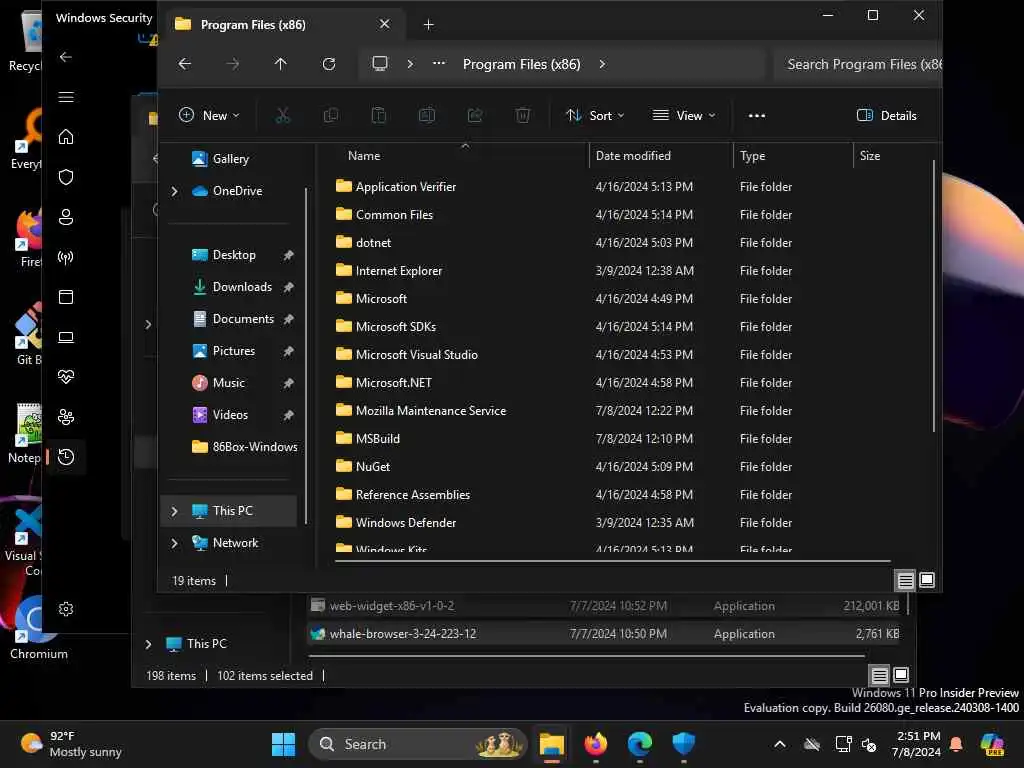Open Windows Security from the taskbar
This screenshot has width=1024, height=768.
(x=684, y=744)
